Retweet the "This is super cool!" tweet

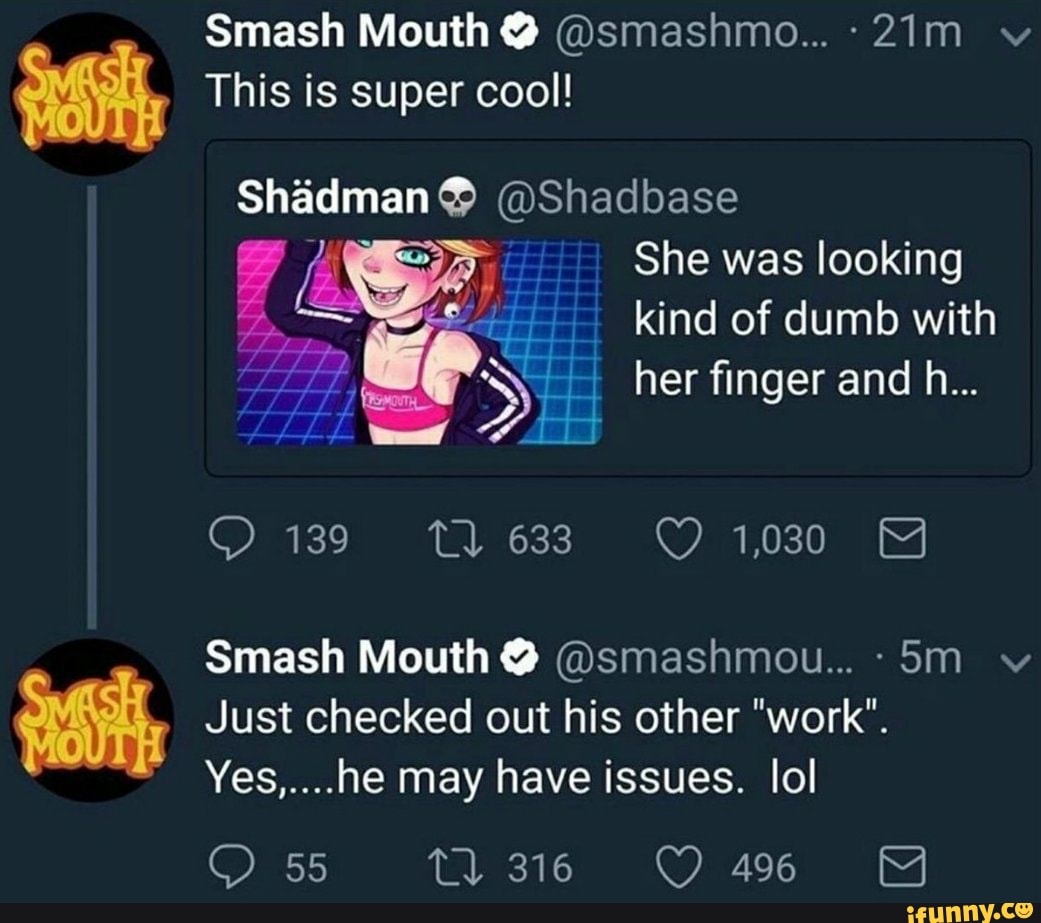click(456, 541)
